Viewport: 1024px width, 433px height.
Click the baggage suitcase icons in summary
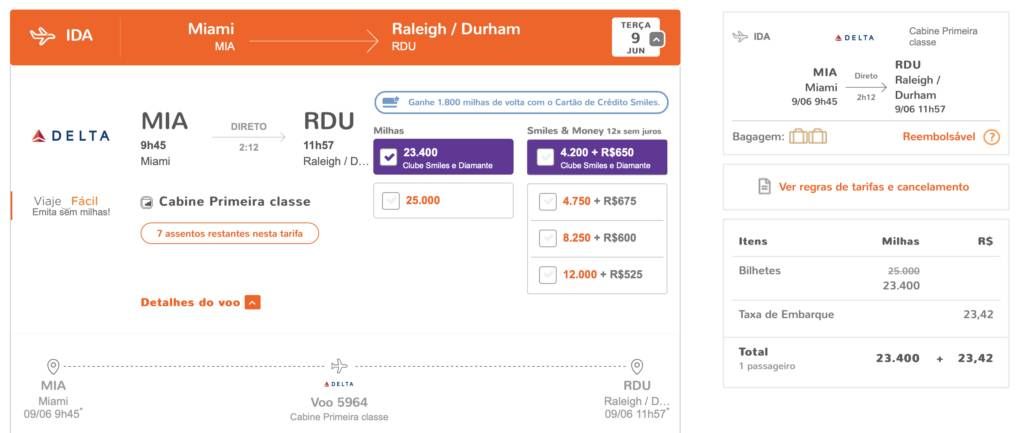tap(808, 137)
